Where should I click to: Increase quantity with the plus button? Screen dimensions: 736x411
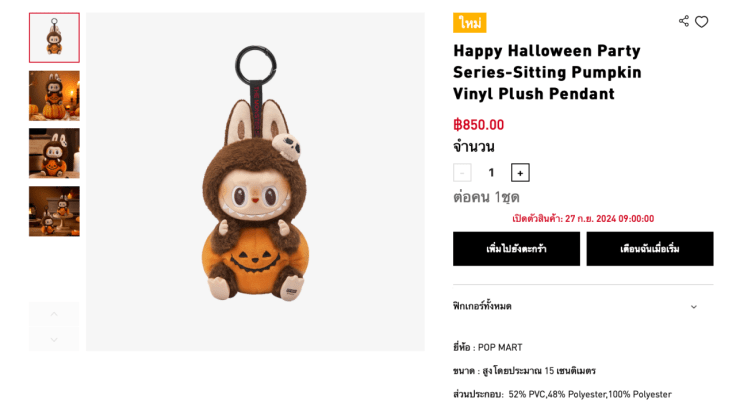coord(520,173)
